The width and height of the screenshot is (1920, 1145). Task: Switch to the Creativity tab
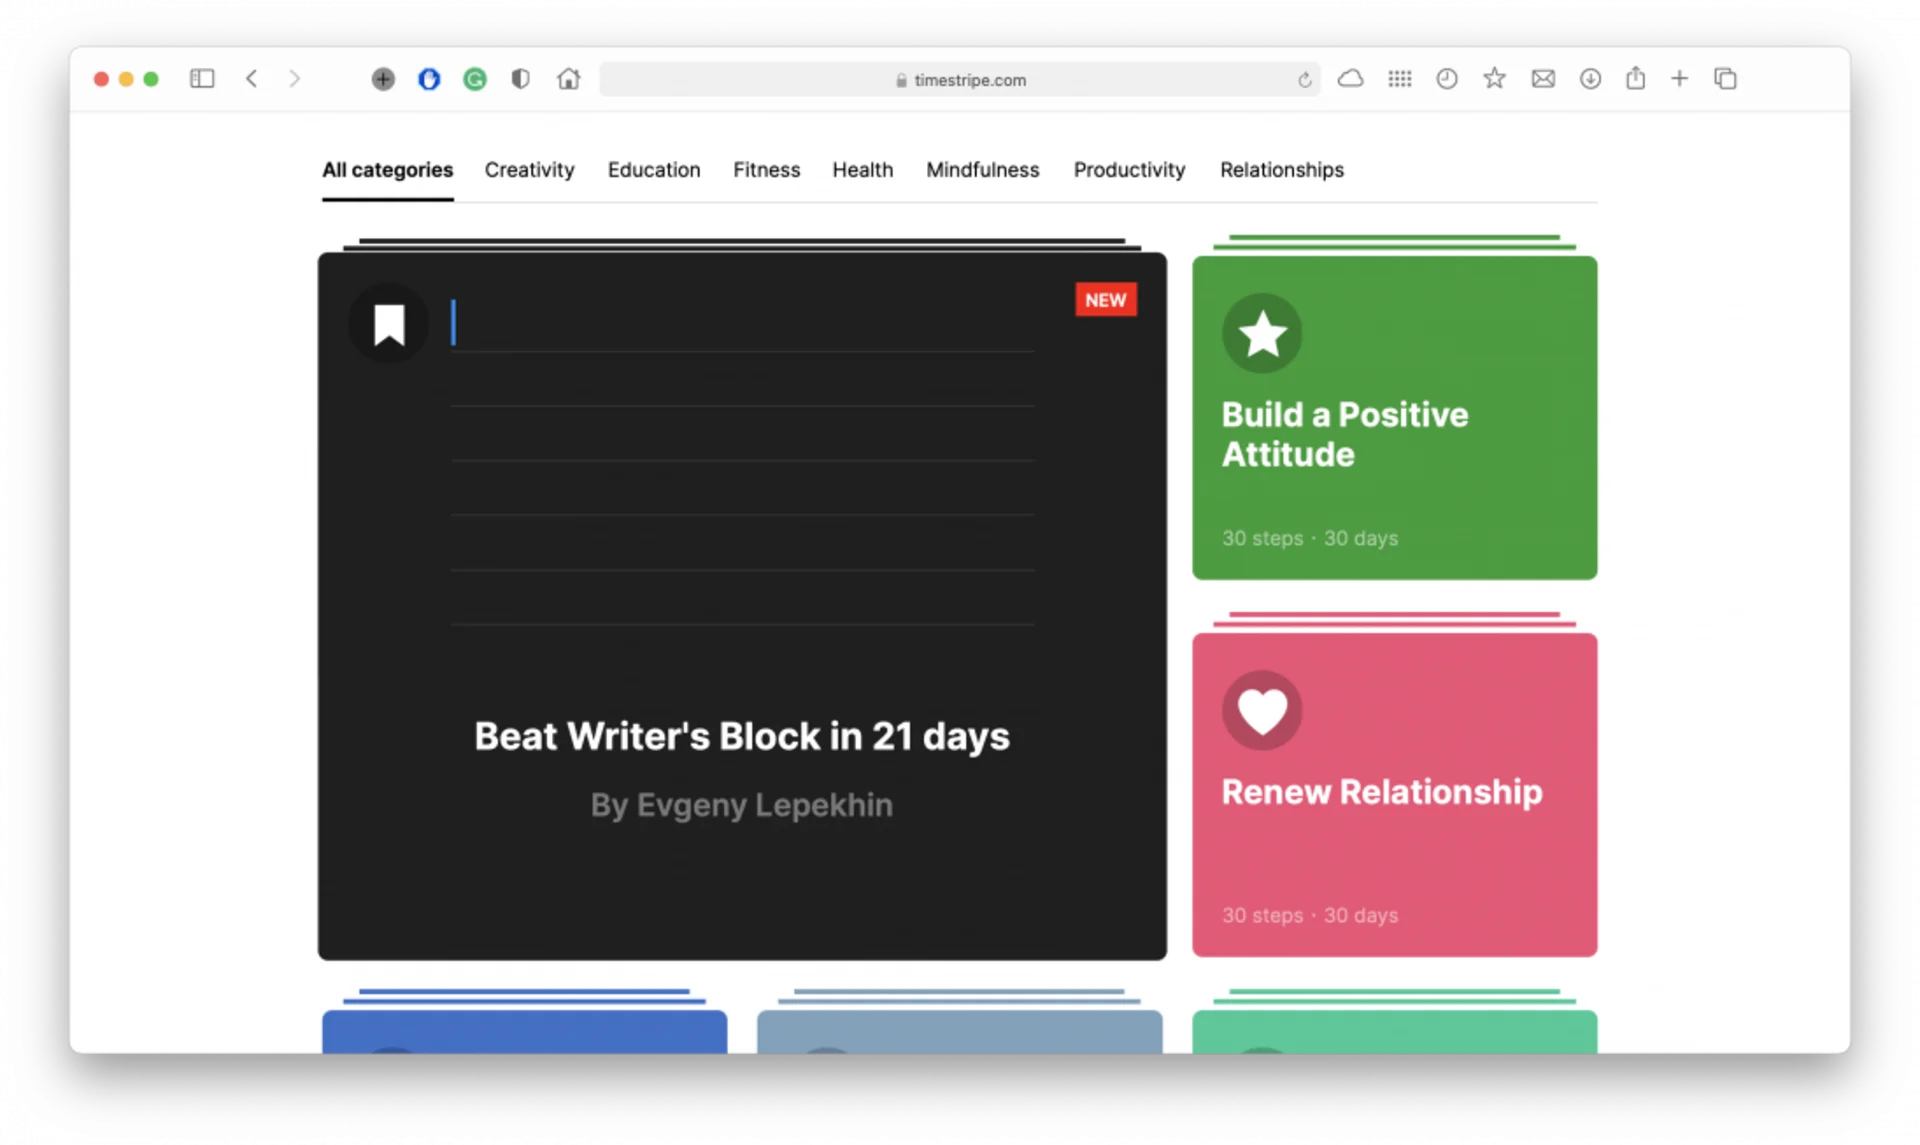click(x=529, y=170)
